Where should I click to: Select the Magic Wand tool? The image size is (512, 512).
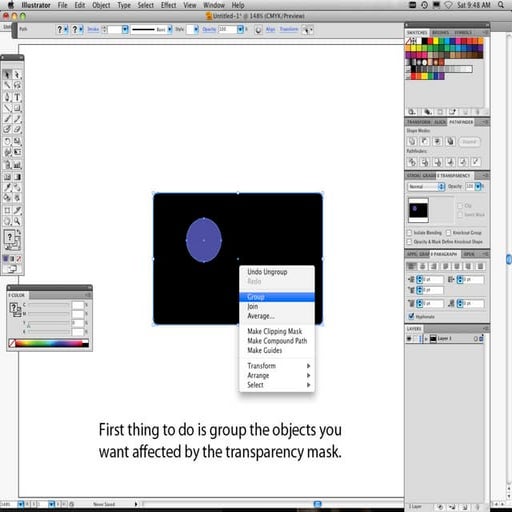tap(7, 85)
